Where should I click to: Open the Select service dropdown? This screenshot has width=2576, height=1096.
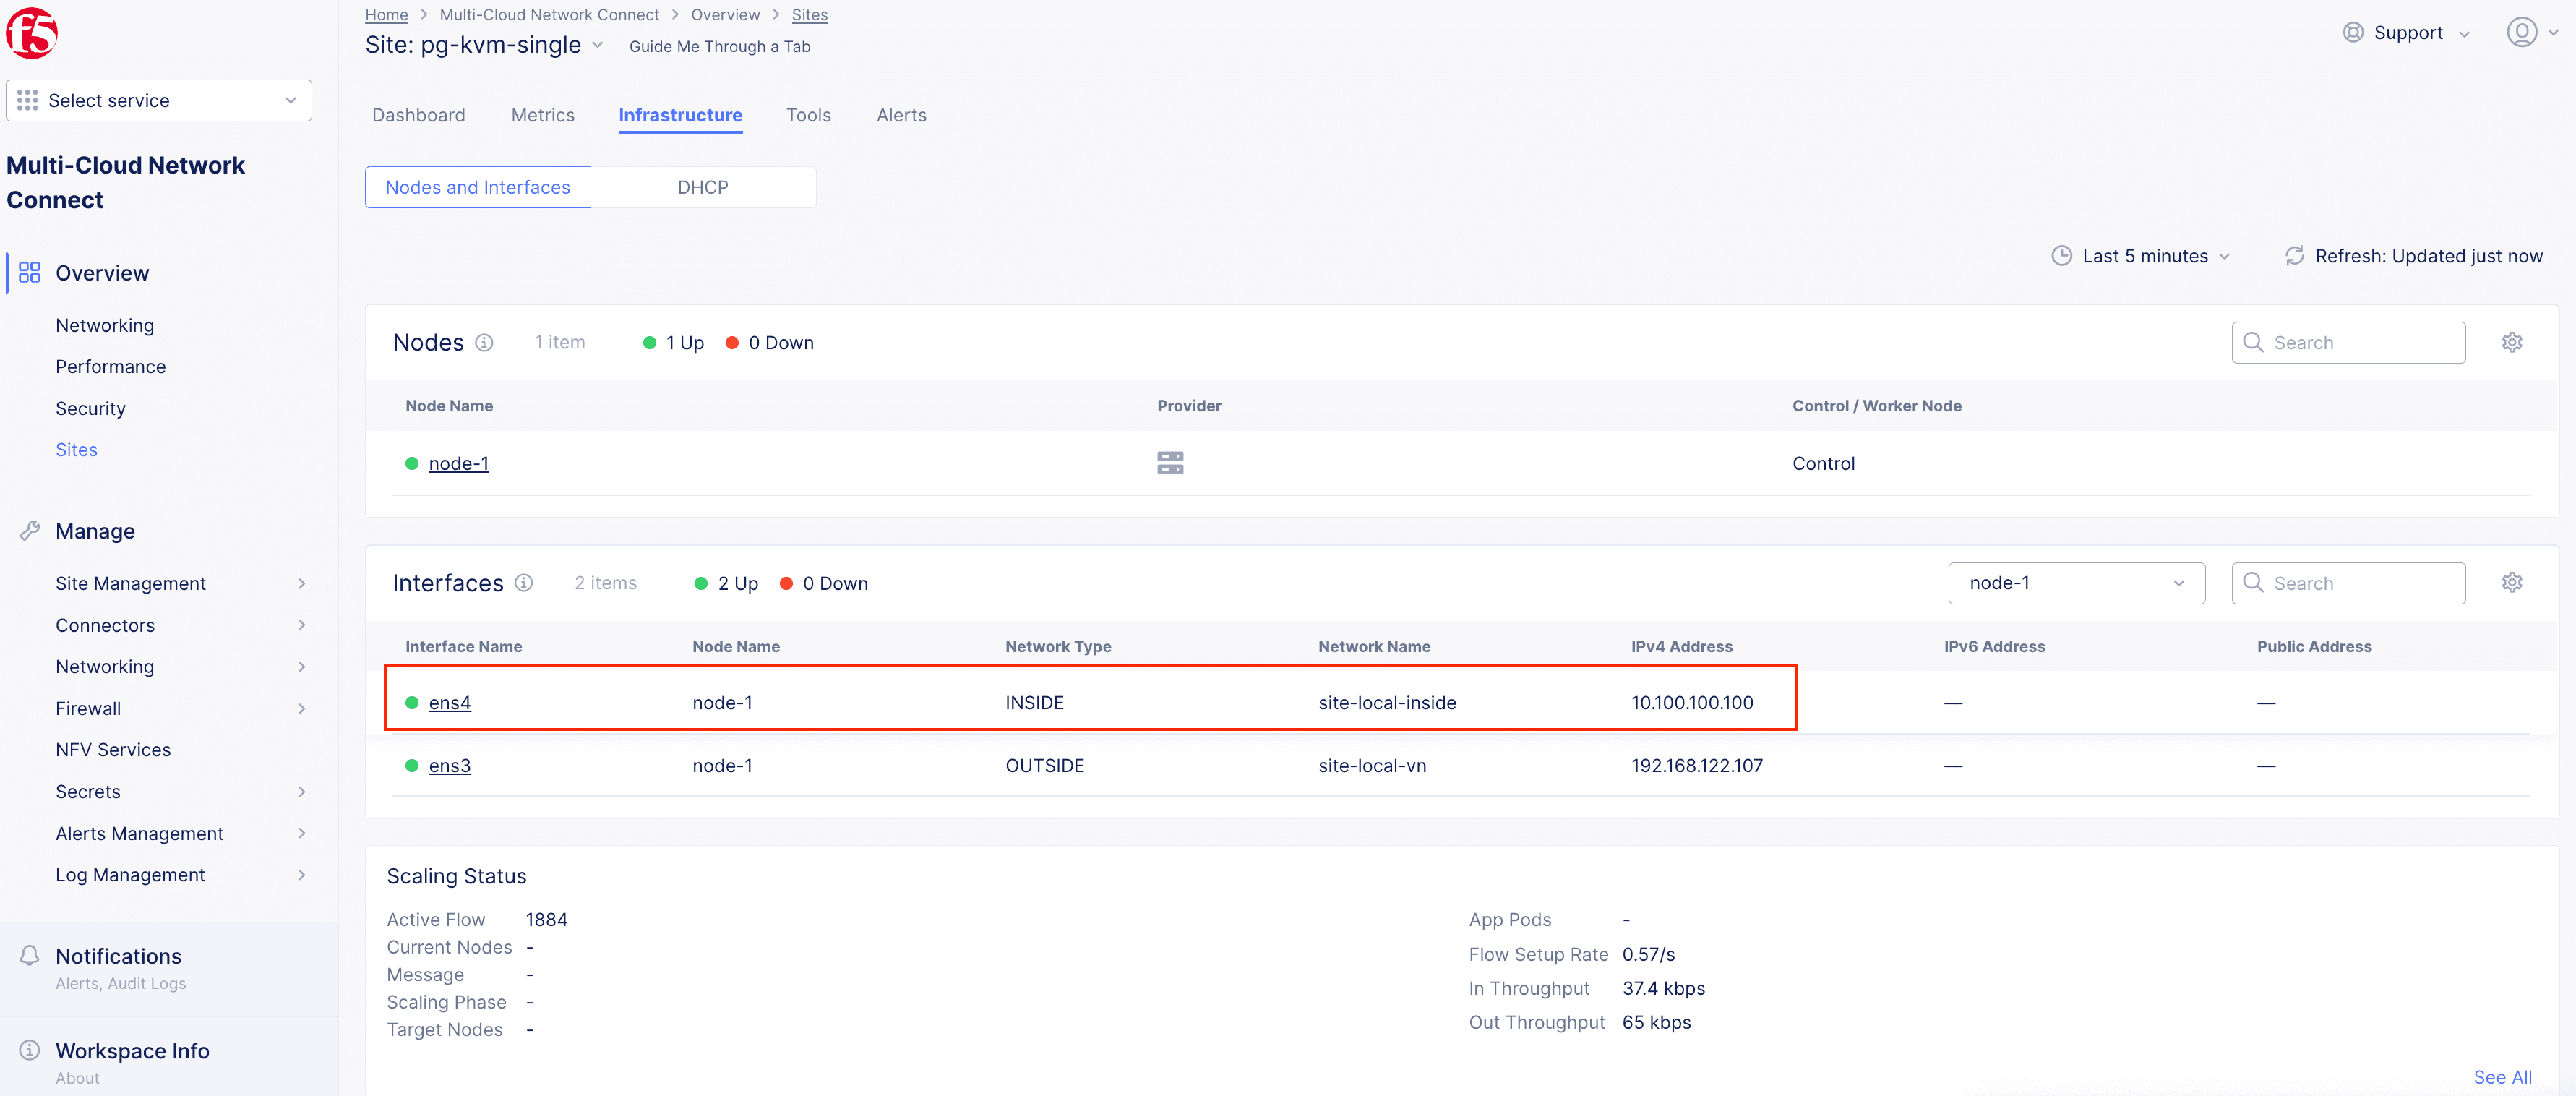(159, 101)
